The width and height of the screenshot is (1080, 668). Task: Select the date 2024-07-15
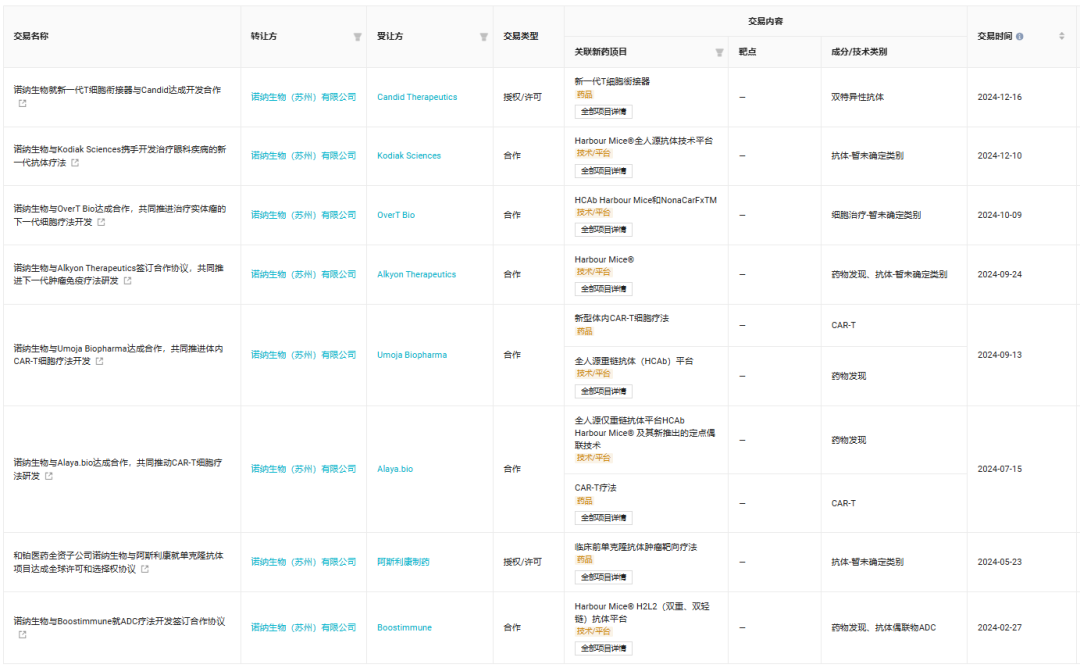999,469
